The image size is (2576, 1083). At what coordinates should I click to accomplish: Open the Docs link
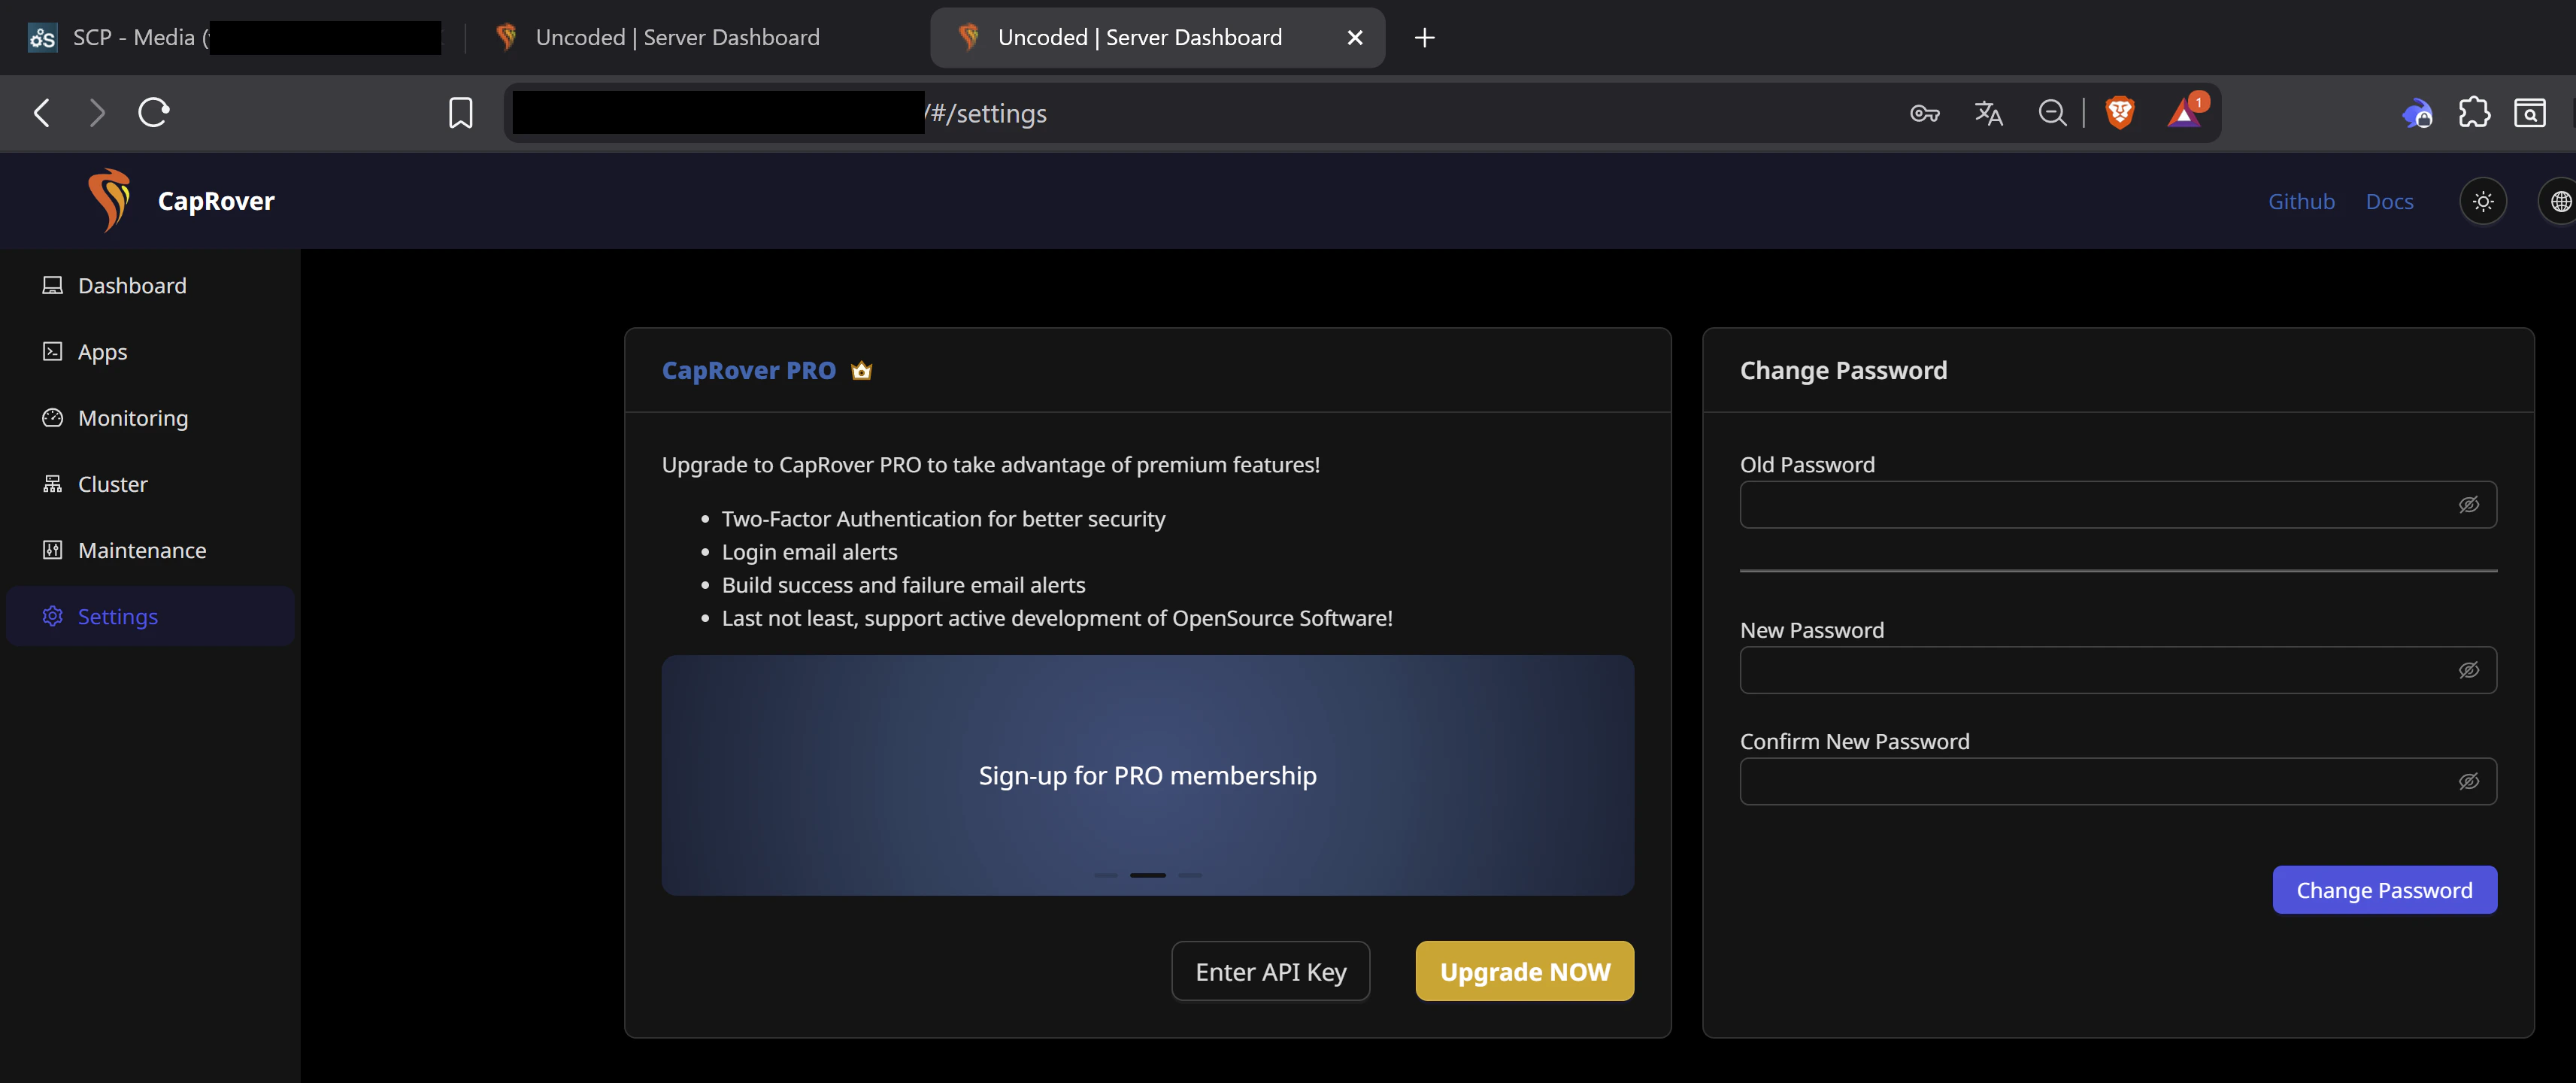(x=2389, y=202)
